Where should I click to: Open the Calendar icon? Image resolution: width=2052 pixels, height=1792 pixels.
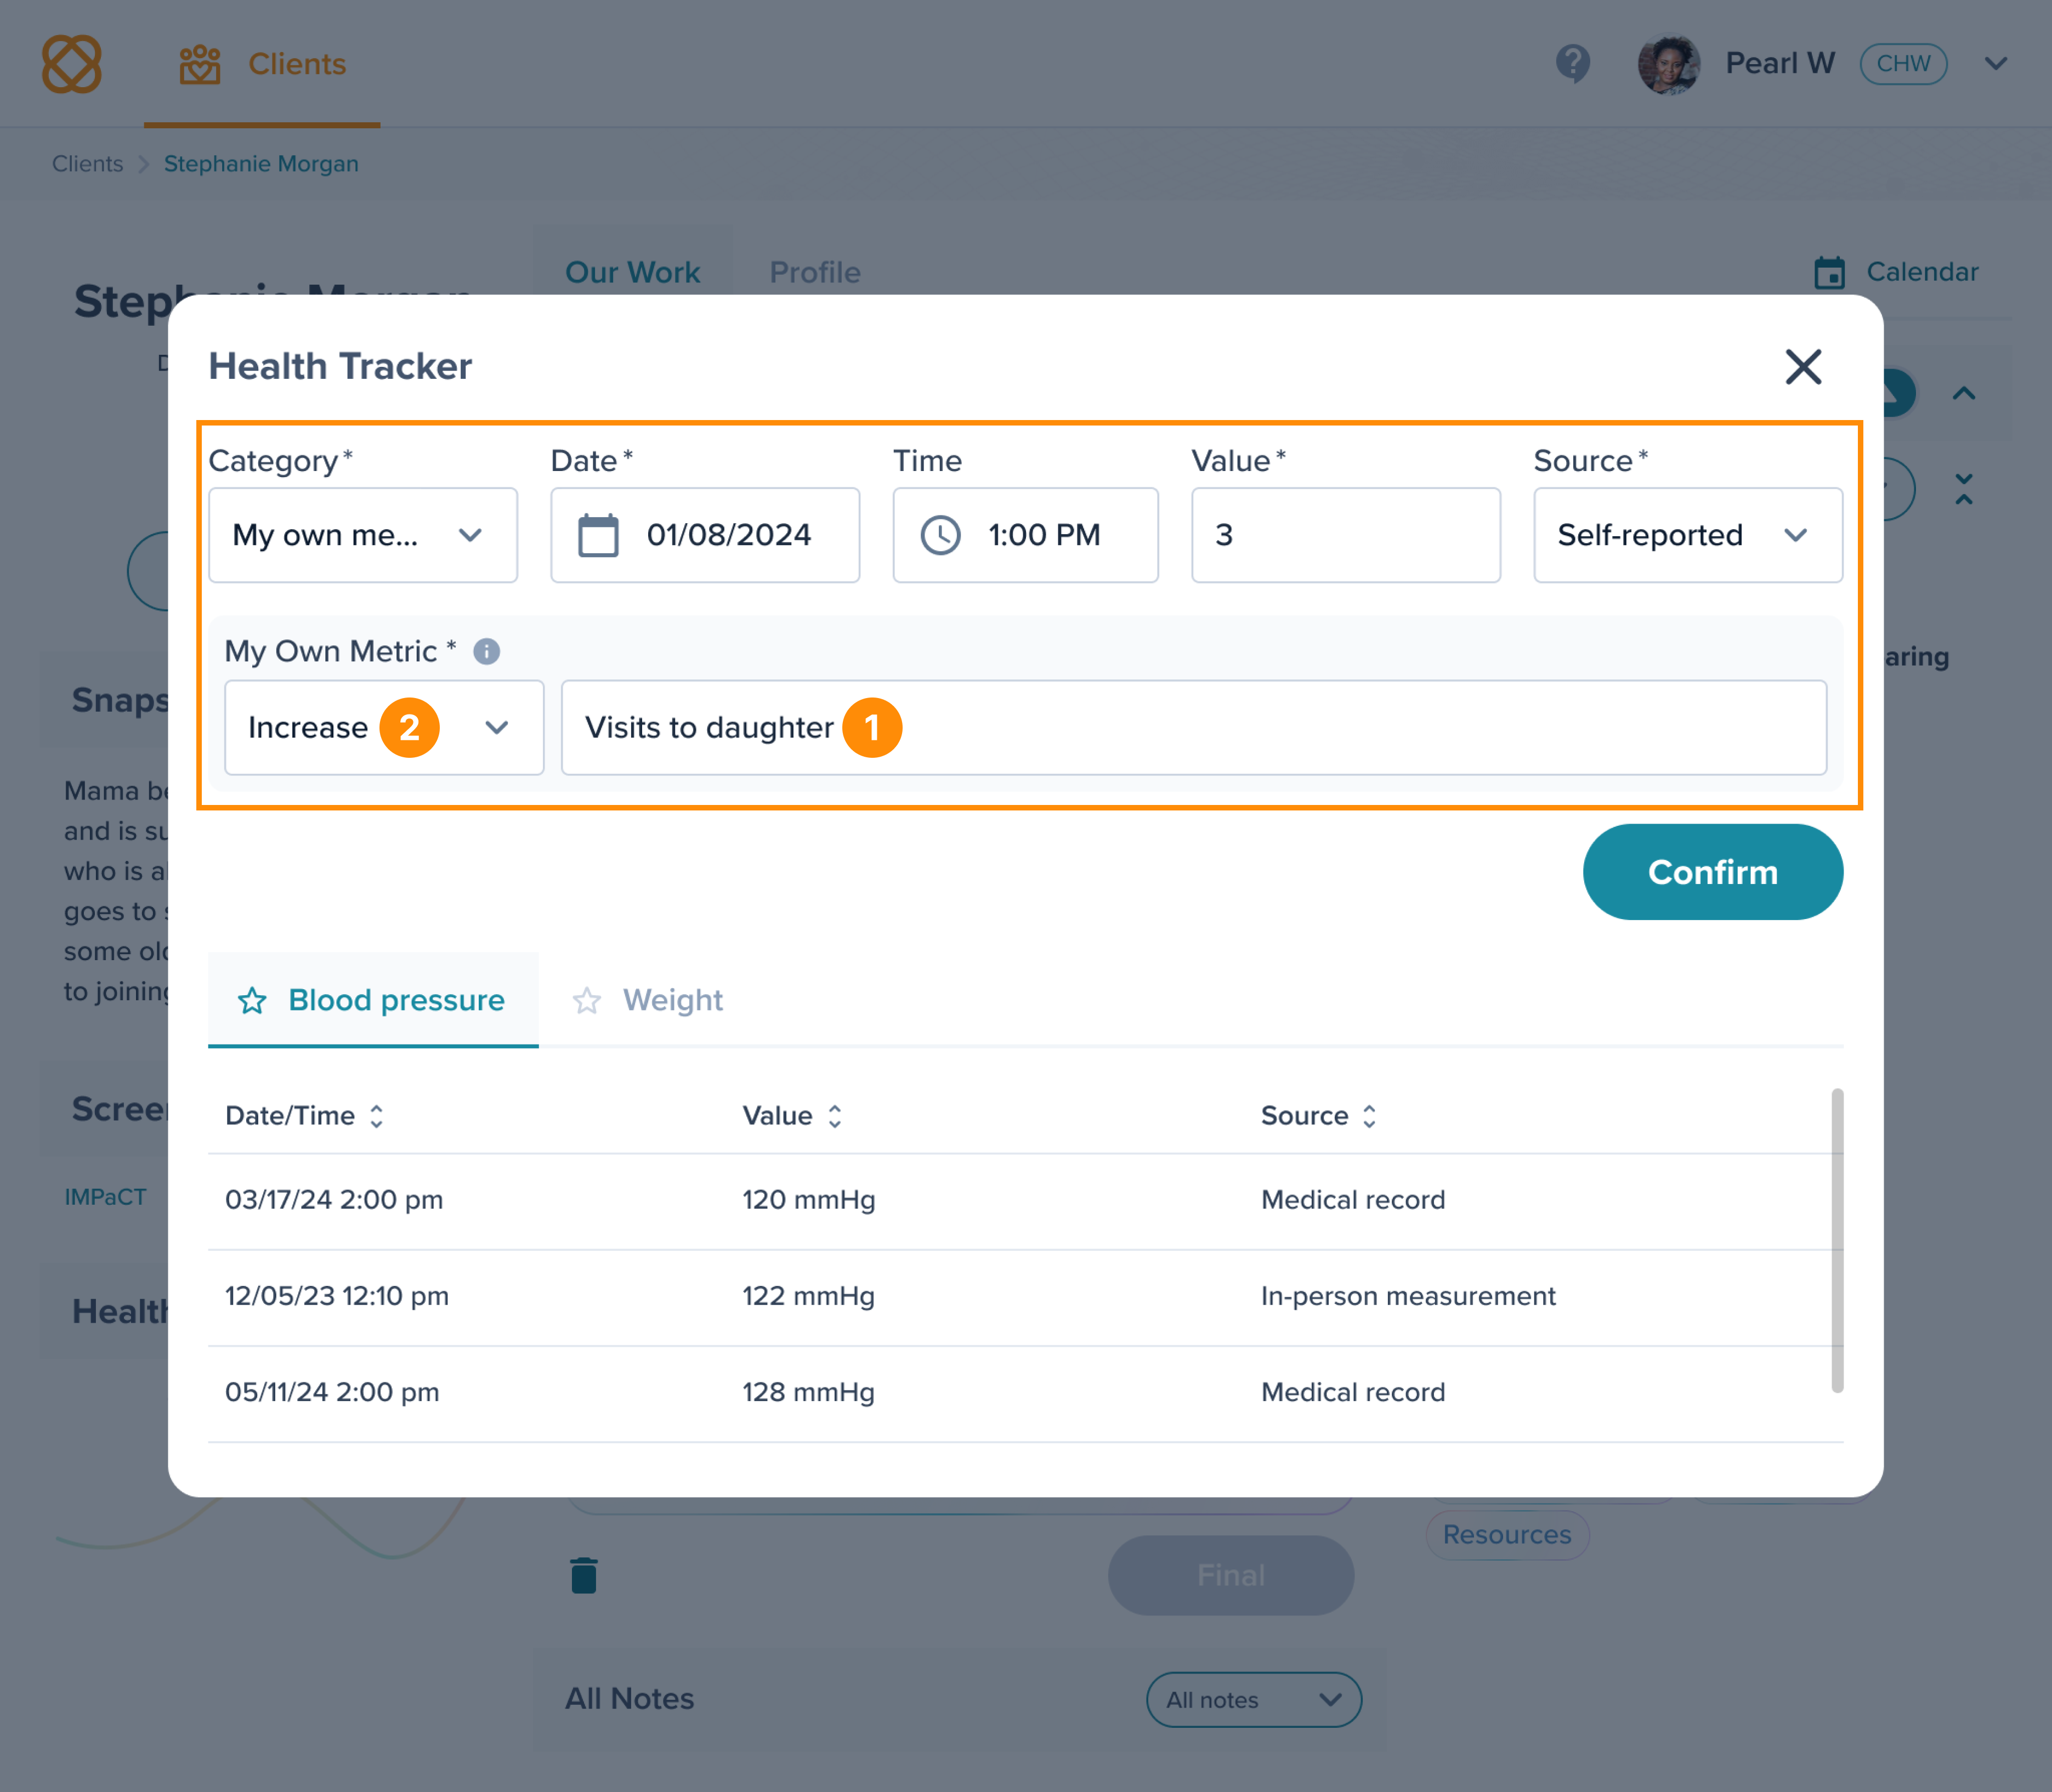coord(1830,272)
